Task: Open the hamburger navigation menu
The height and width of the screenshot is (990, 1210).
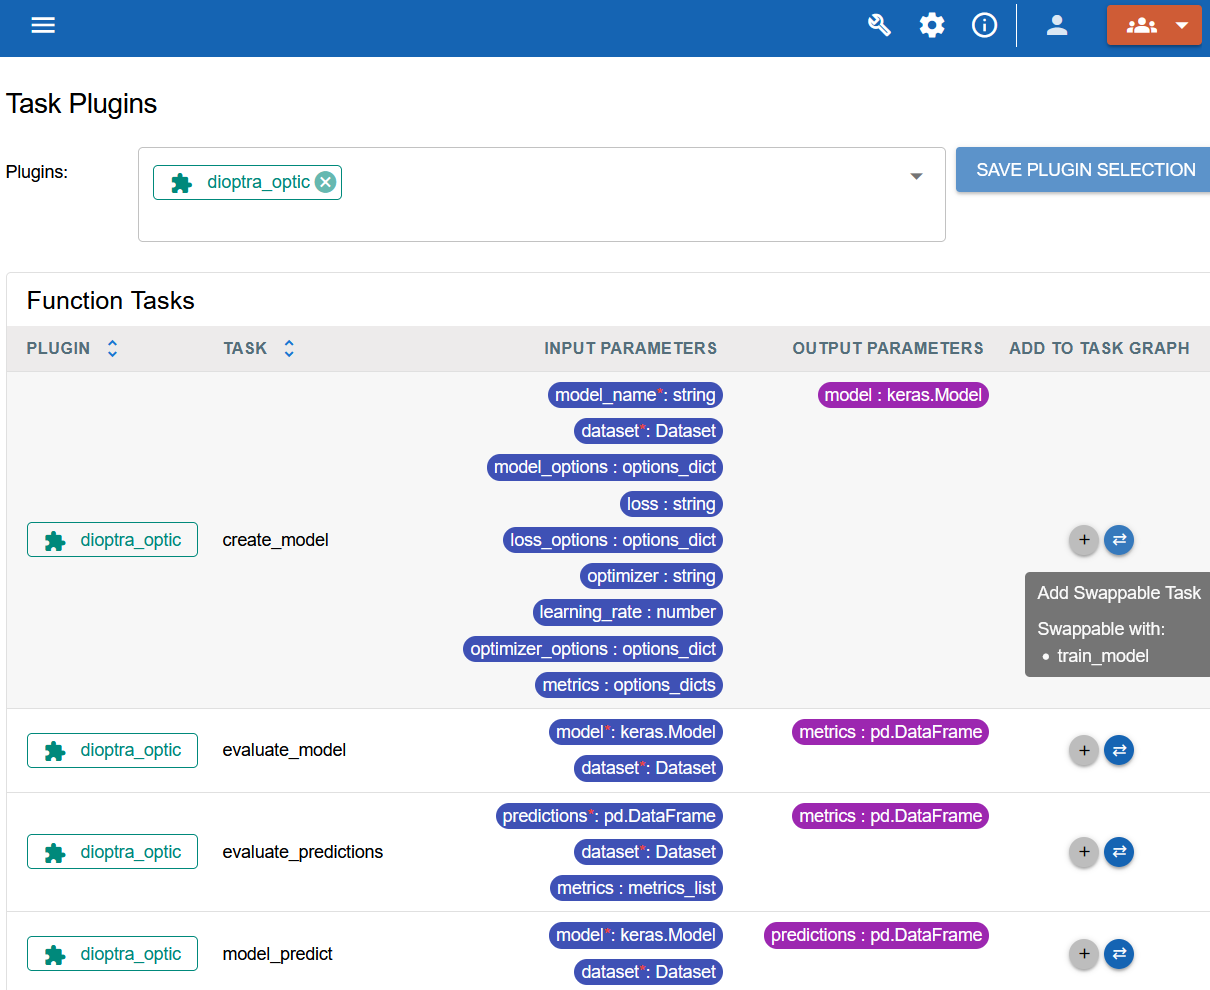Action: pos(43,25)
